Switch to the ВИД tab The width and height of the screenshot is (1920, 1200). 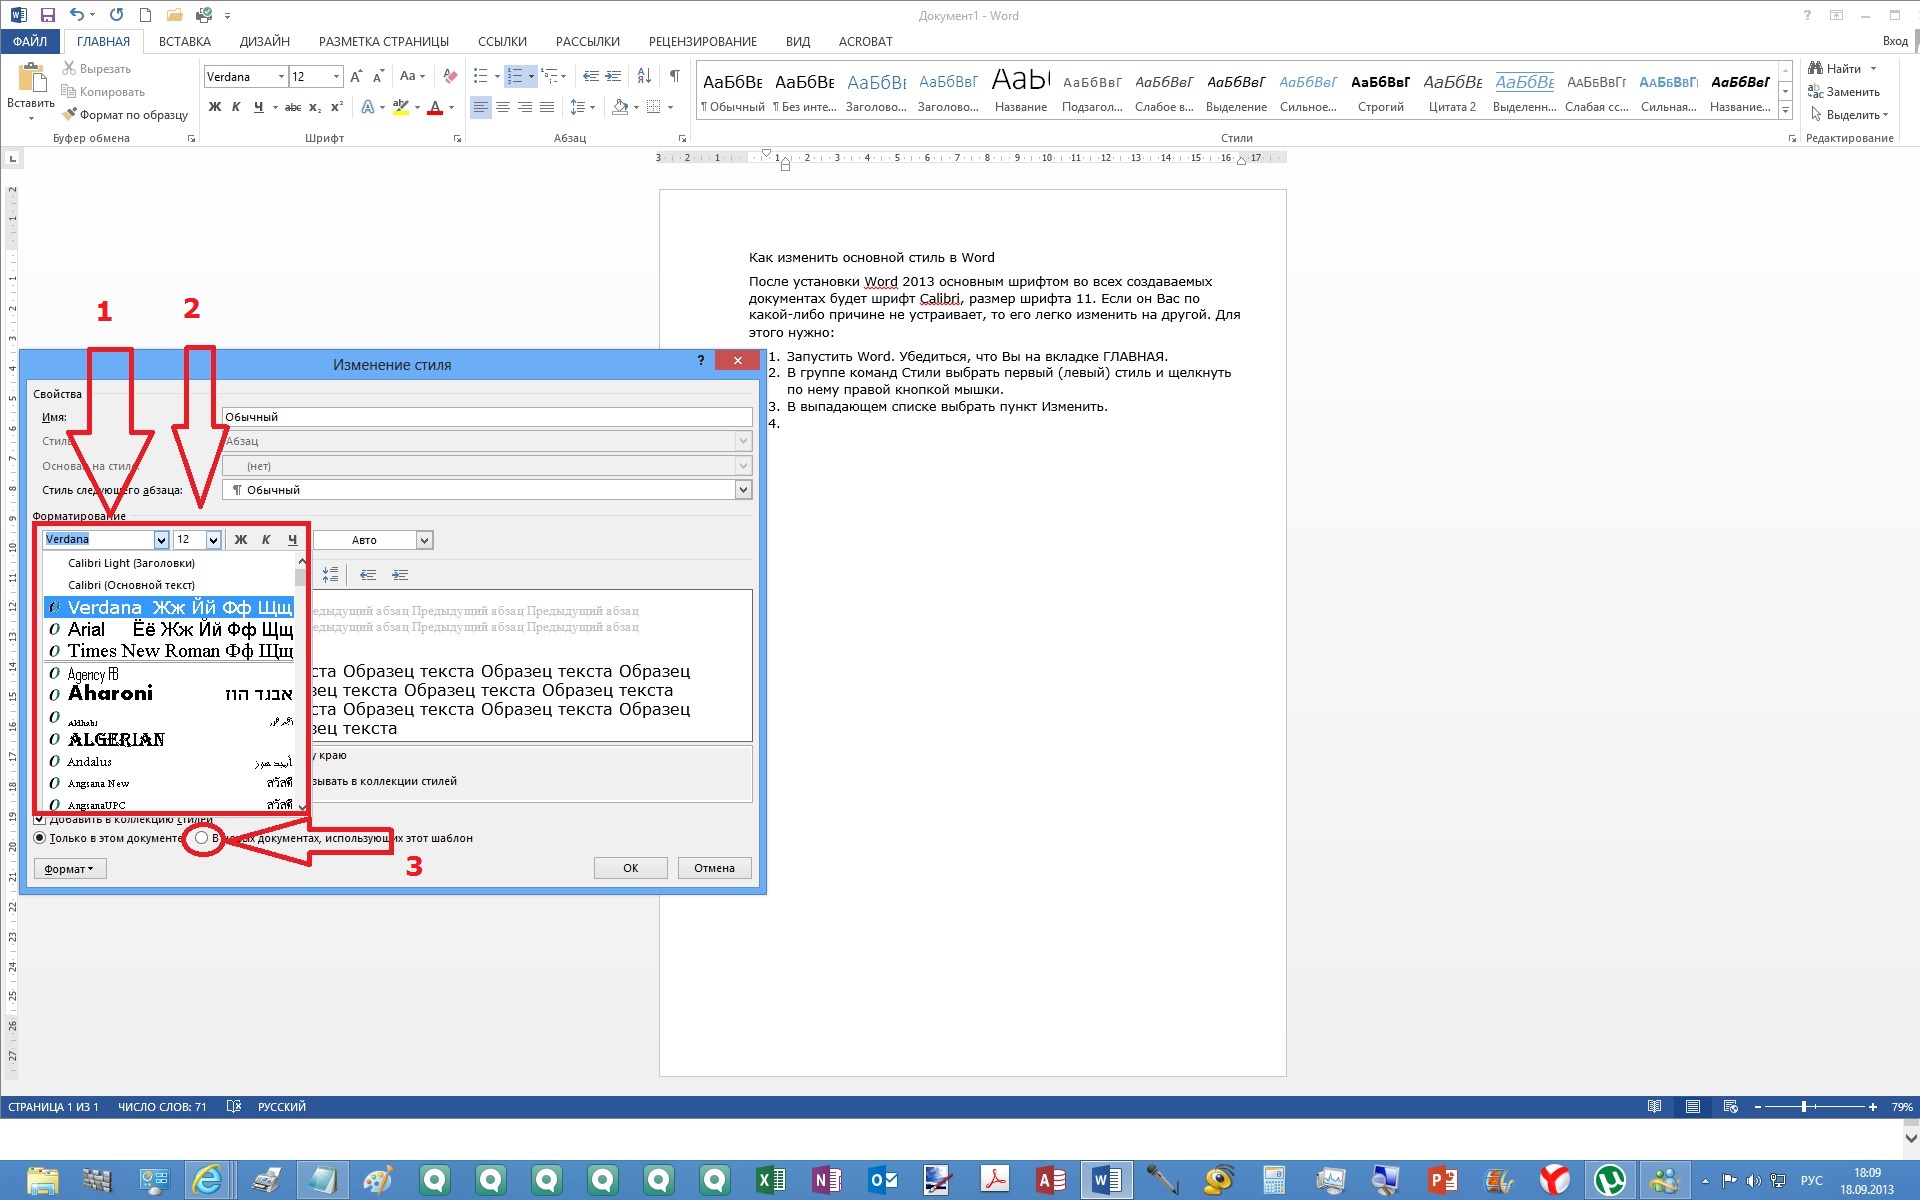click(798, 41)
